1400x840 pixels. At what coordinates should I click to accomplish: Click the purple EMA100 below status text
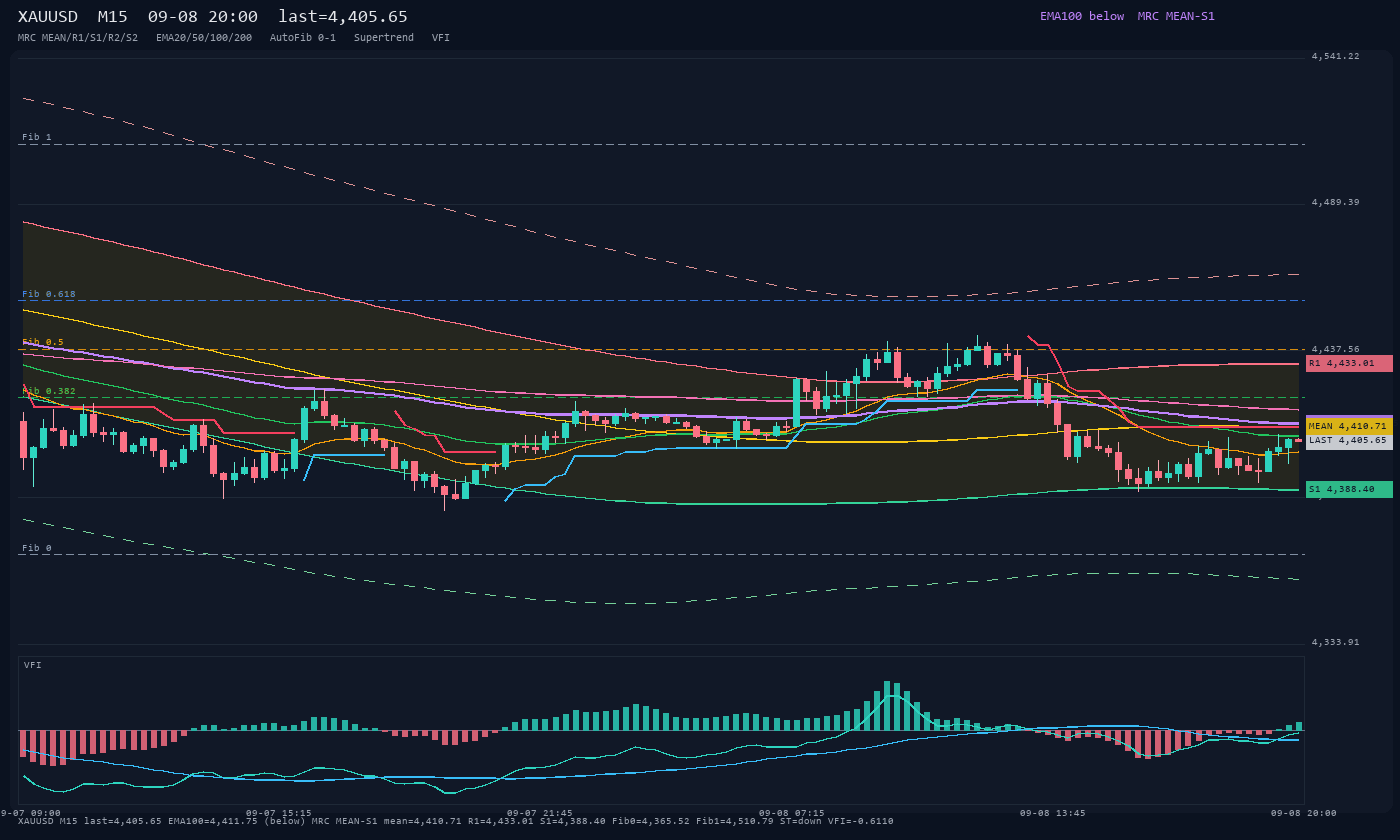click(x=1082, y=16)
